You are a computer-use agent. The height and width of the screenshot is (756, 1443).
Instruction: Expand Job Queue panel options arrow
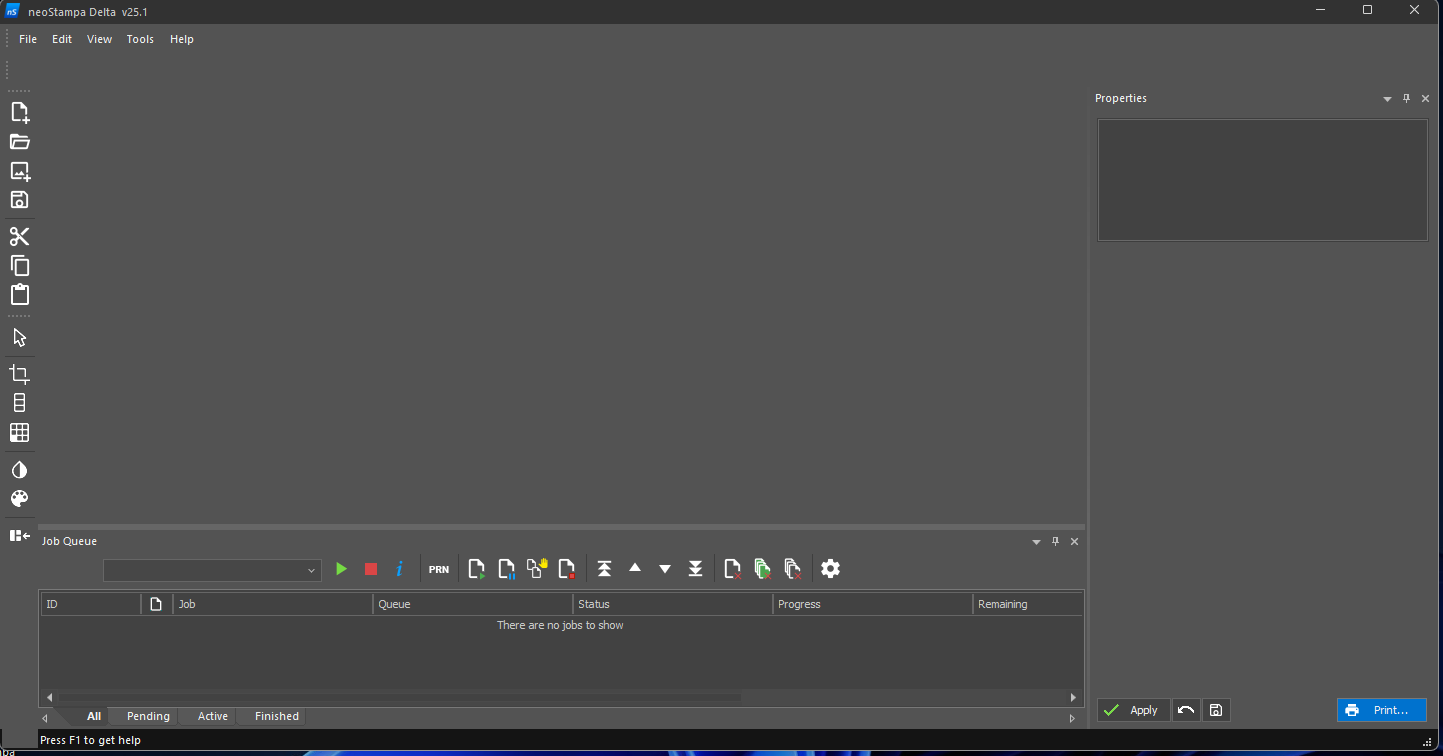point(1036,542)
